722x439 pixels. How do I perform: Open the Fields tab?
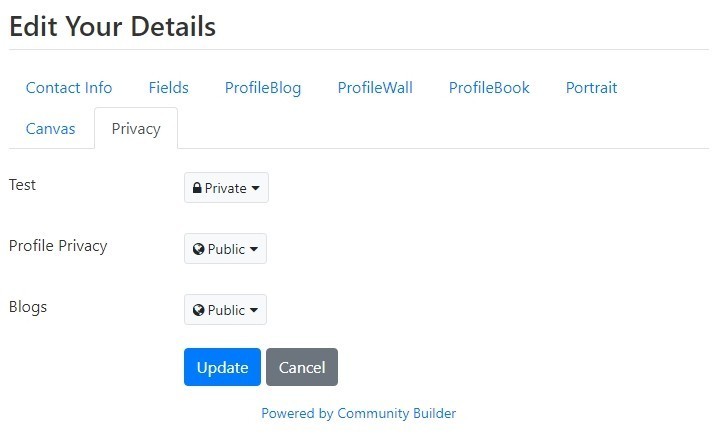[169, 88]
